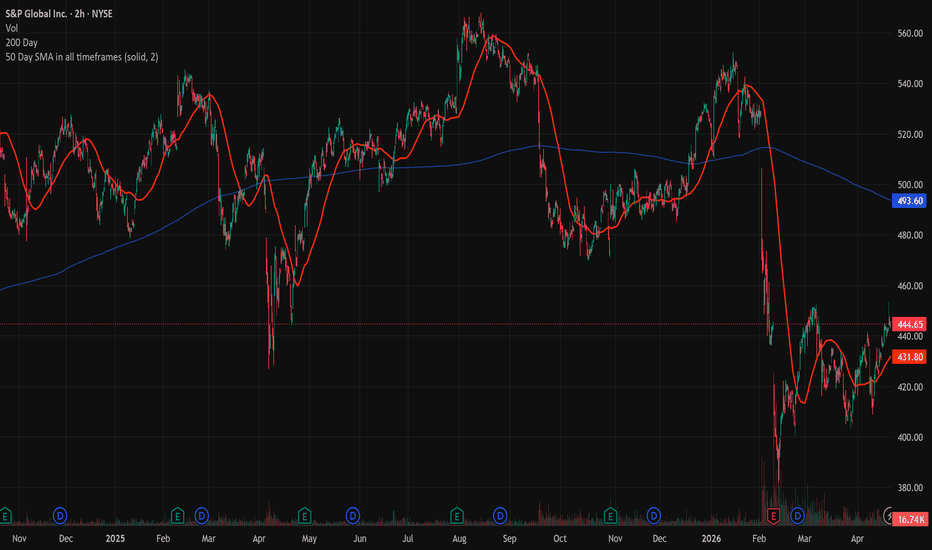Click the dividend marker near Mar 2025
932x550 pixels.
click(x=201, y=515)
